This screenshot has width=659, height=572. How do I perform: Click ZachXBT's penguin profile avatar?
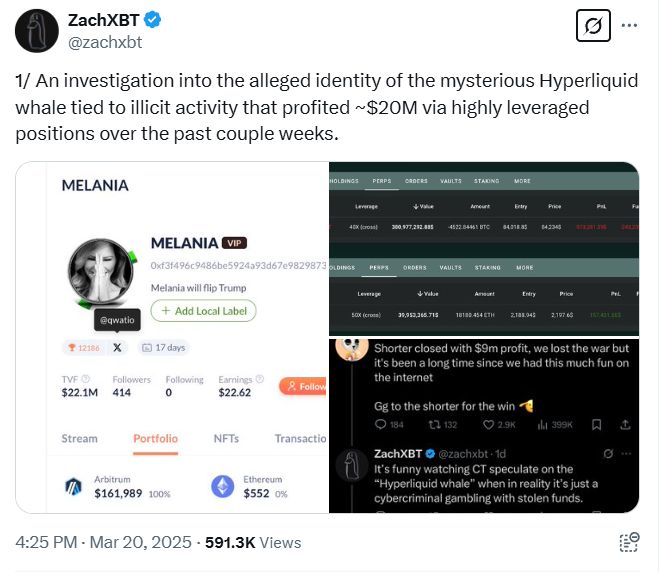tap(37, 31)
